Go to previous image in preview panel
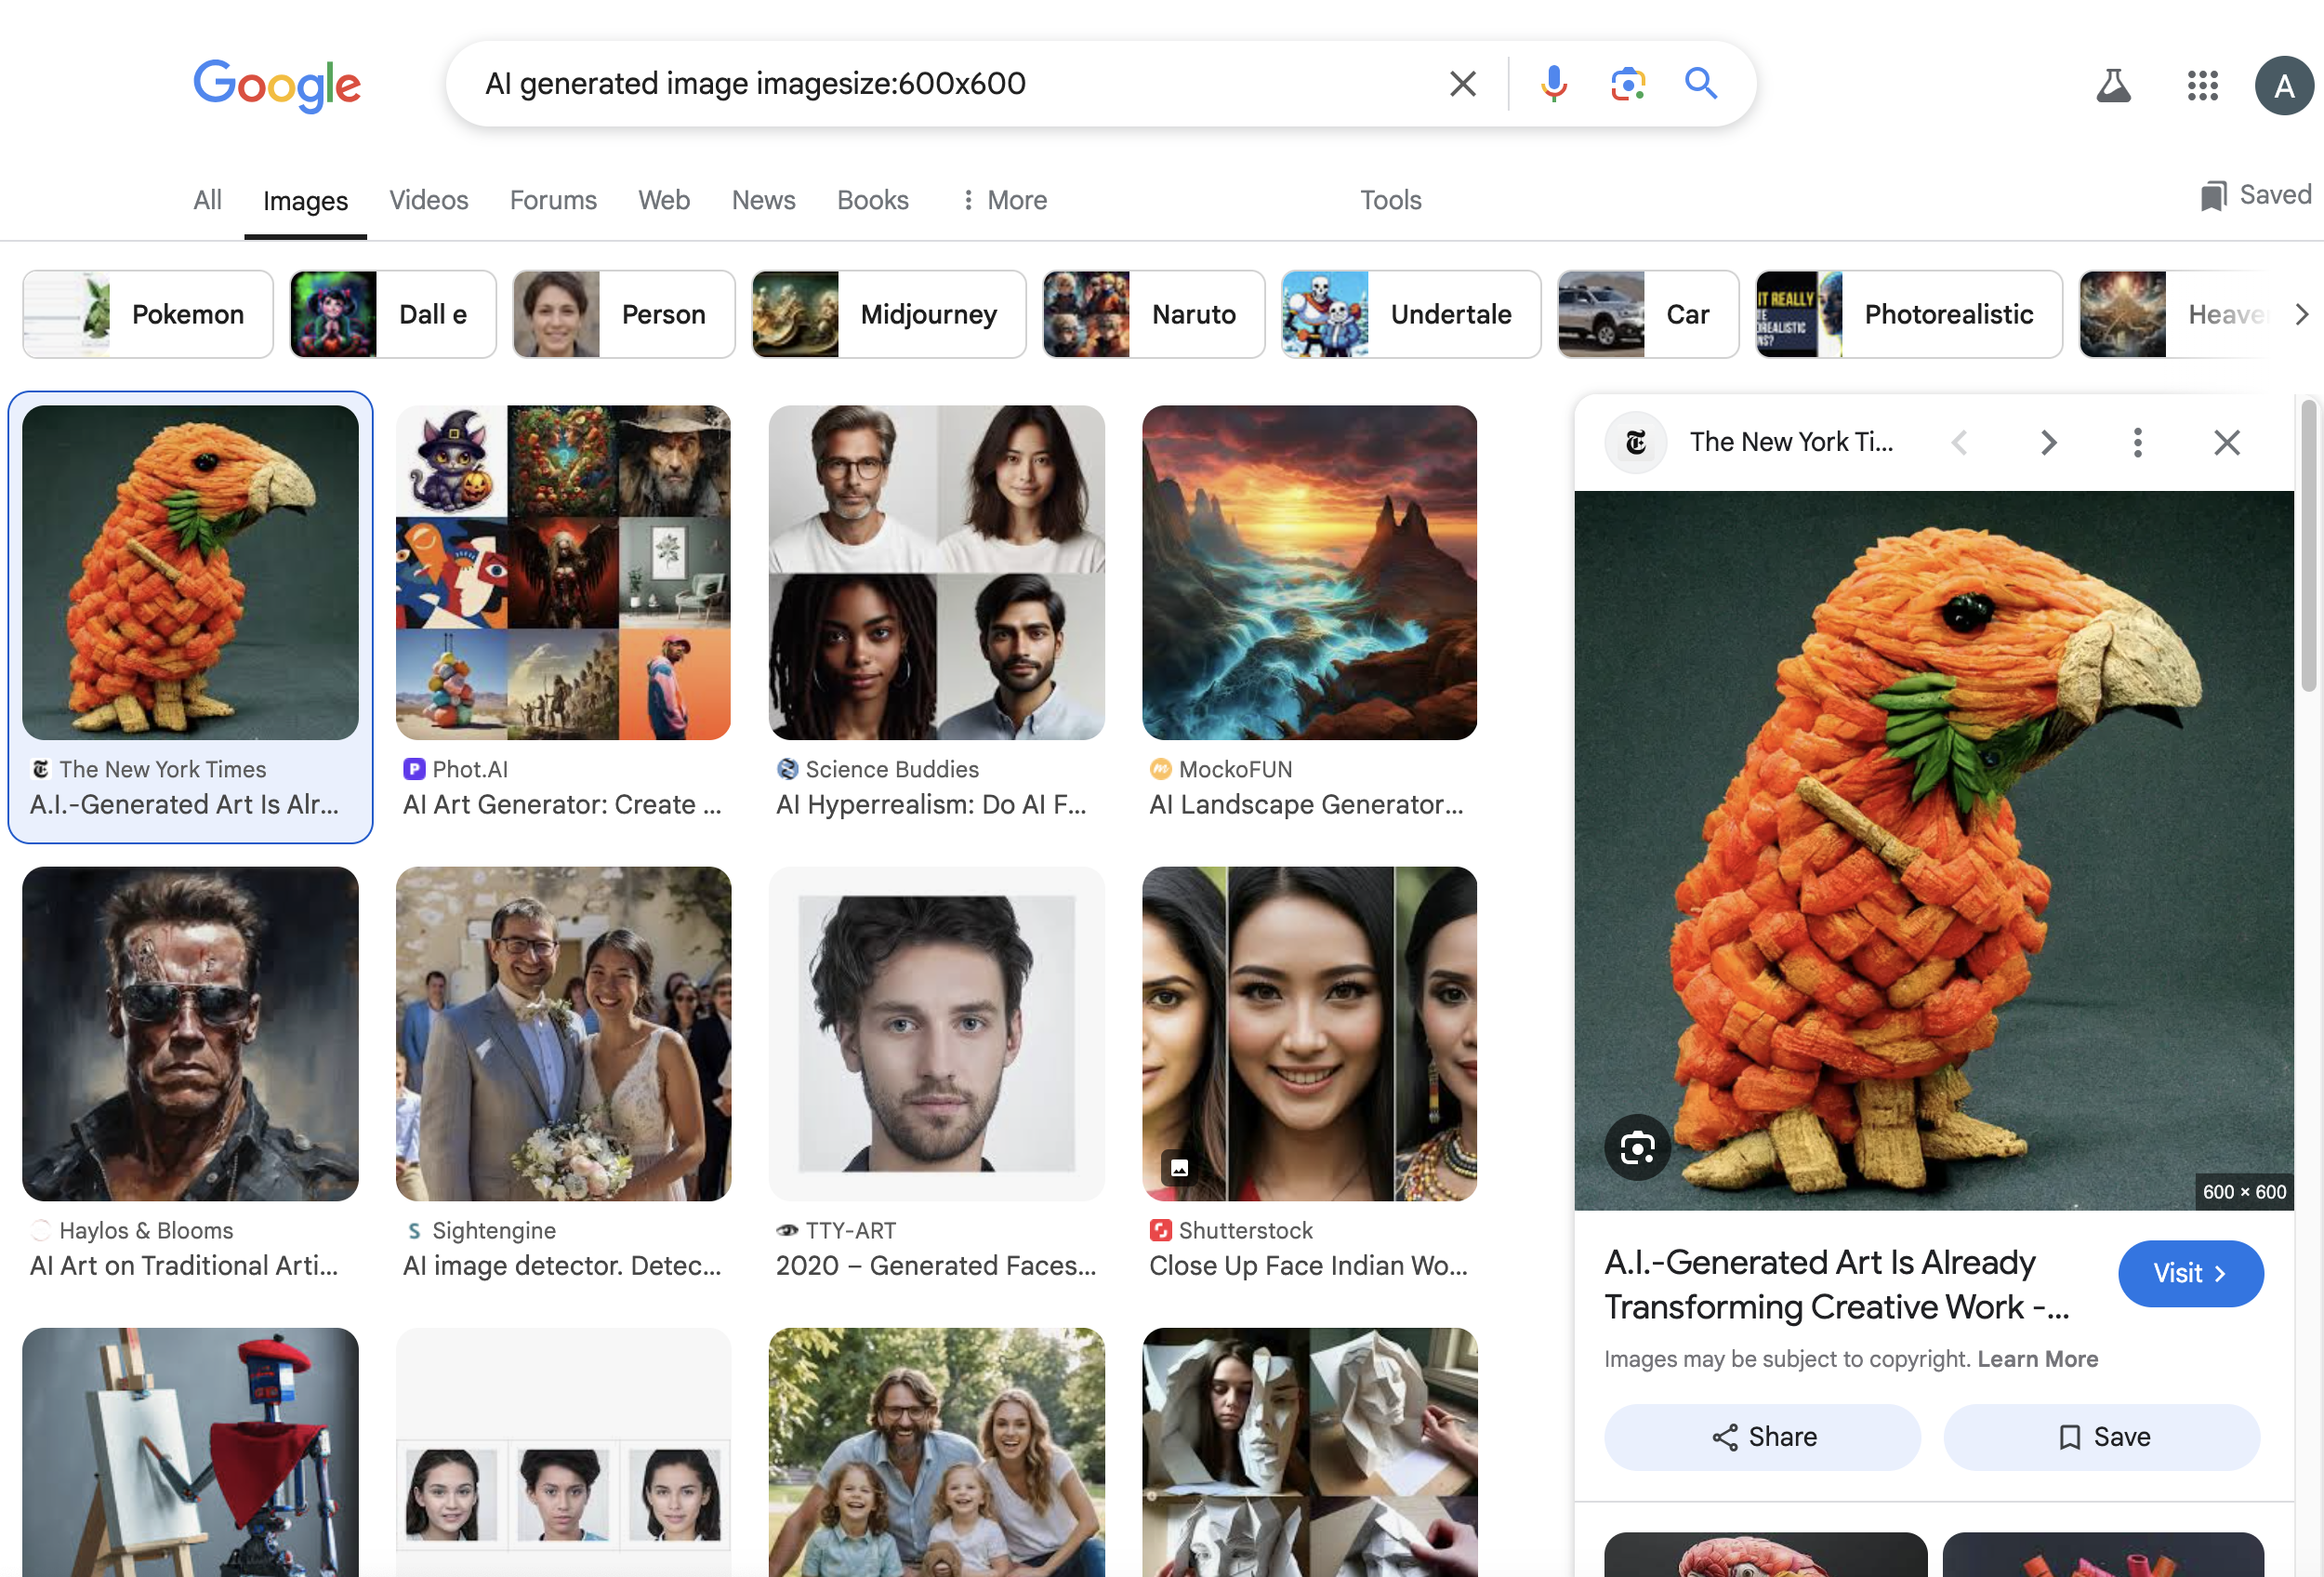 [1959, 442]
